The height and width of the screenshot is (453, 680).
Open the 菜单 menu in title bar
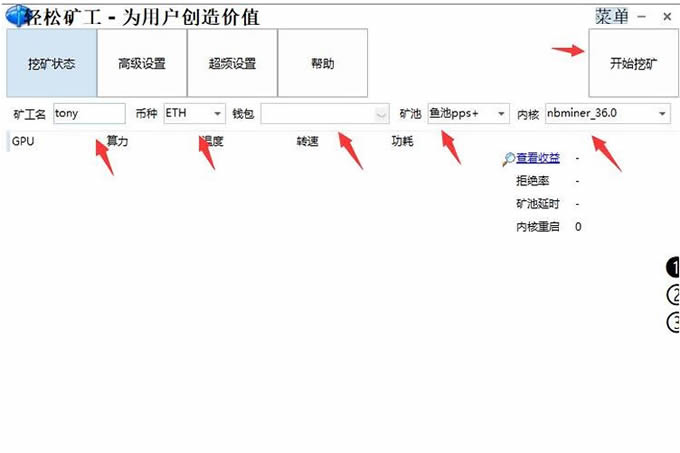611,16
